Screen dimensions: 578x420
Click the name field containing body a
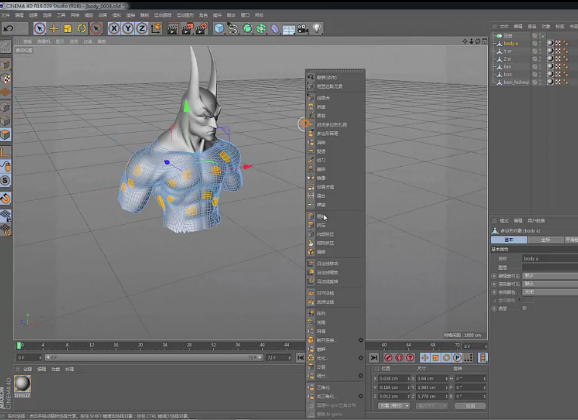[550, 258]
